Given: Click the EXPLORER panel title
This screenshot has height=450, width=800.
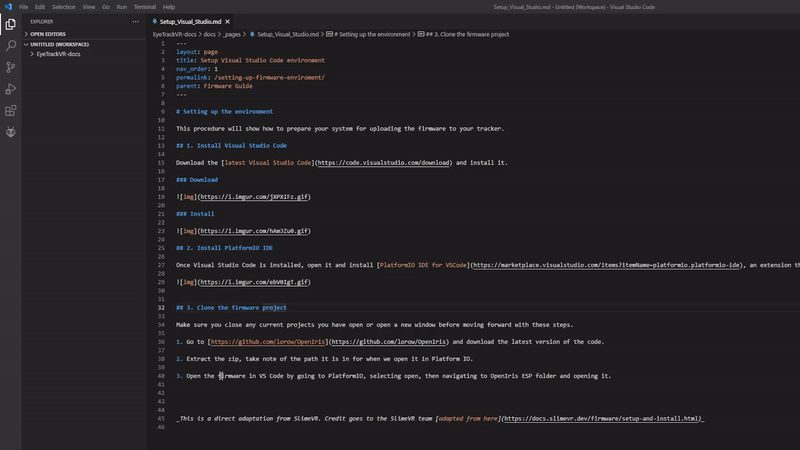Looking at the screenshot, I should point(41,21).
